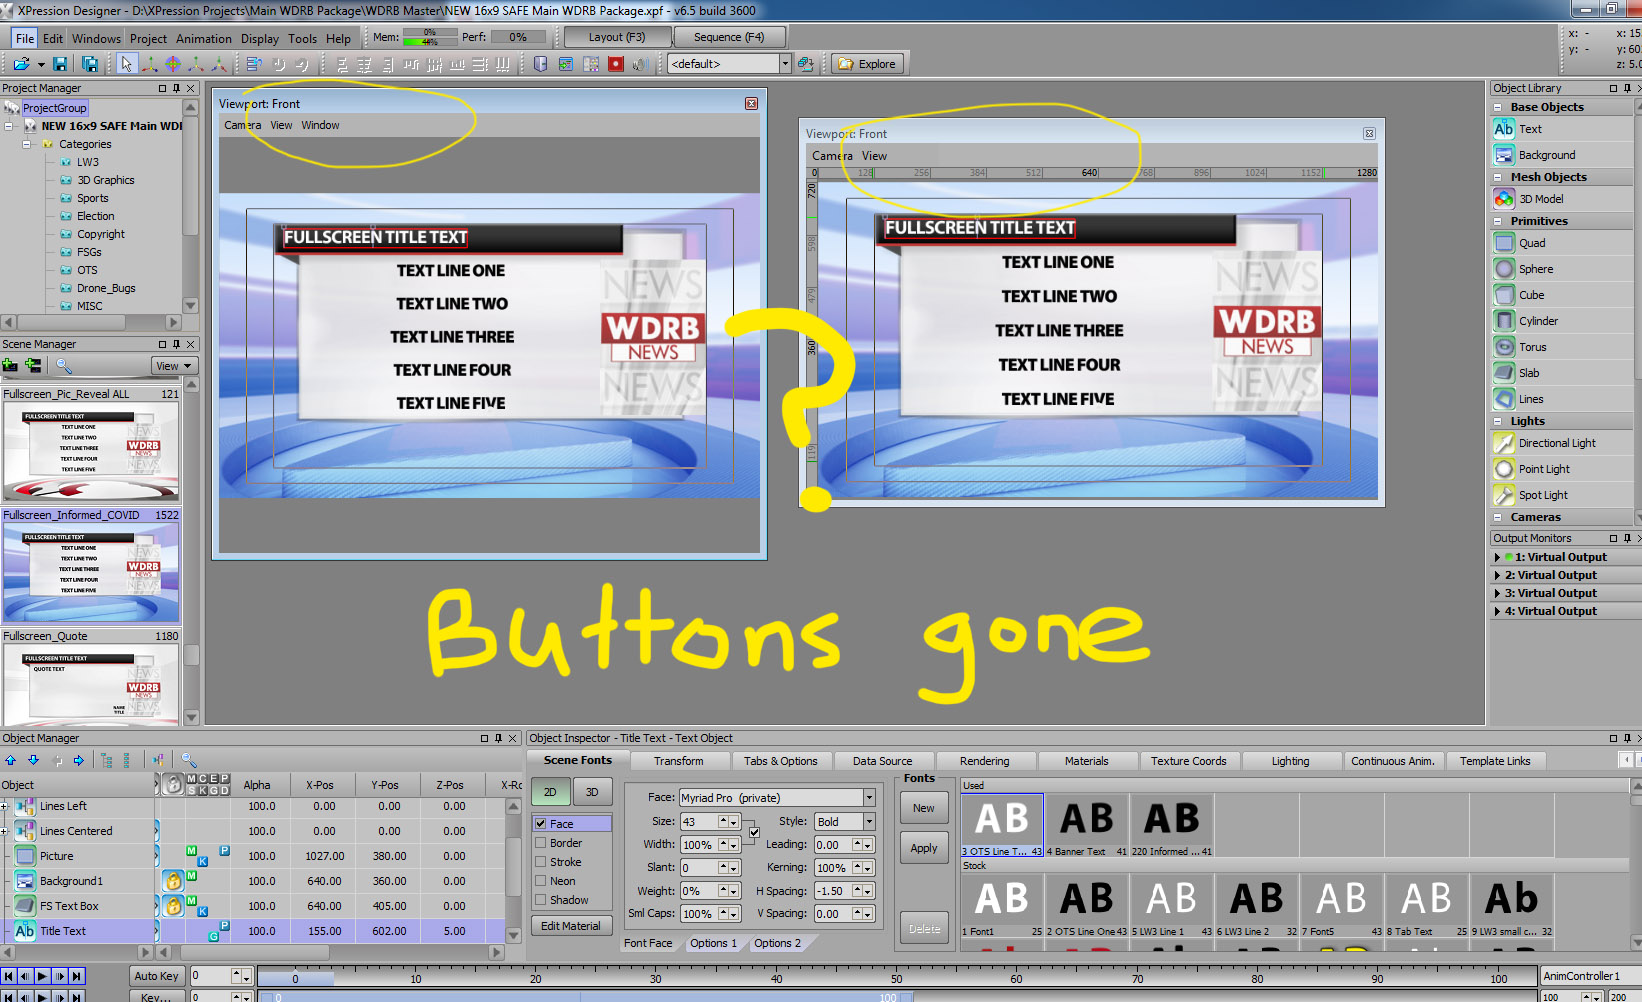Viewport: 1642px width, 1002px height.
Task: Select the Copyright category in Project Manager
Action: point(101,234)
